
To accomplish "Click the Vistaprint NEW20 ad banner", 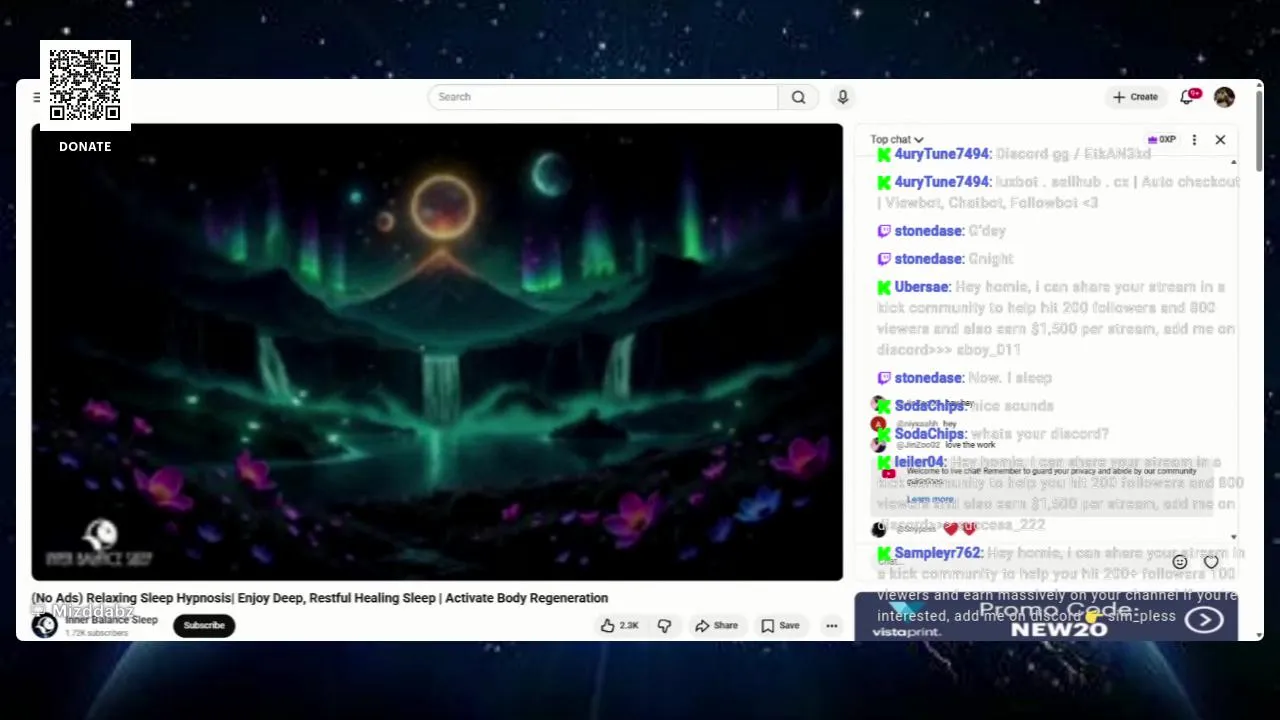I will (1046, 617).
